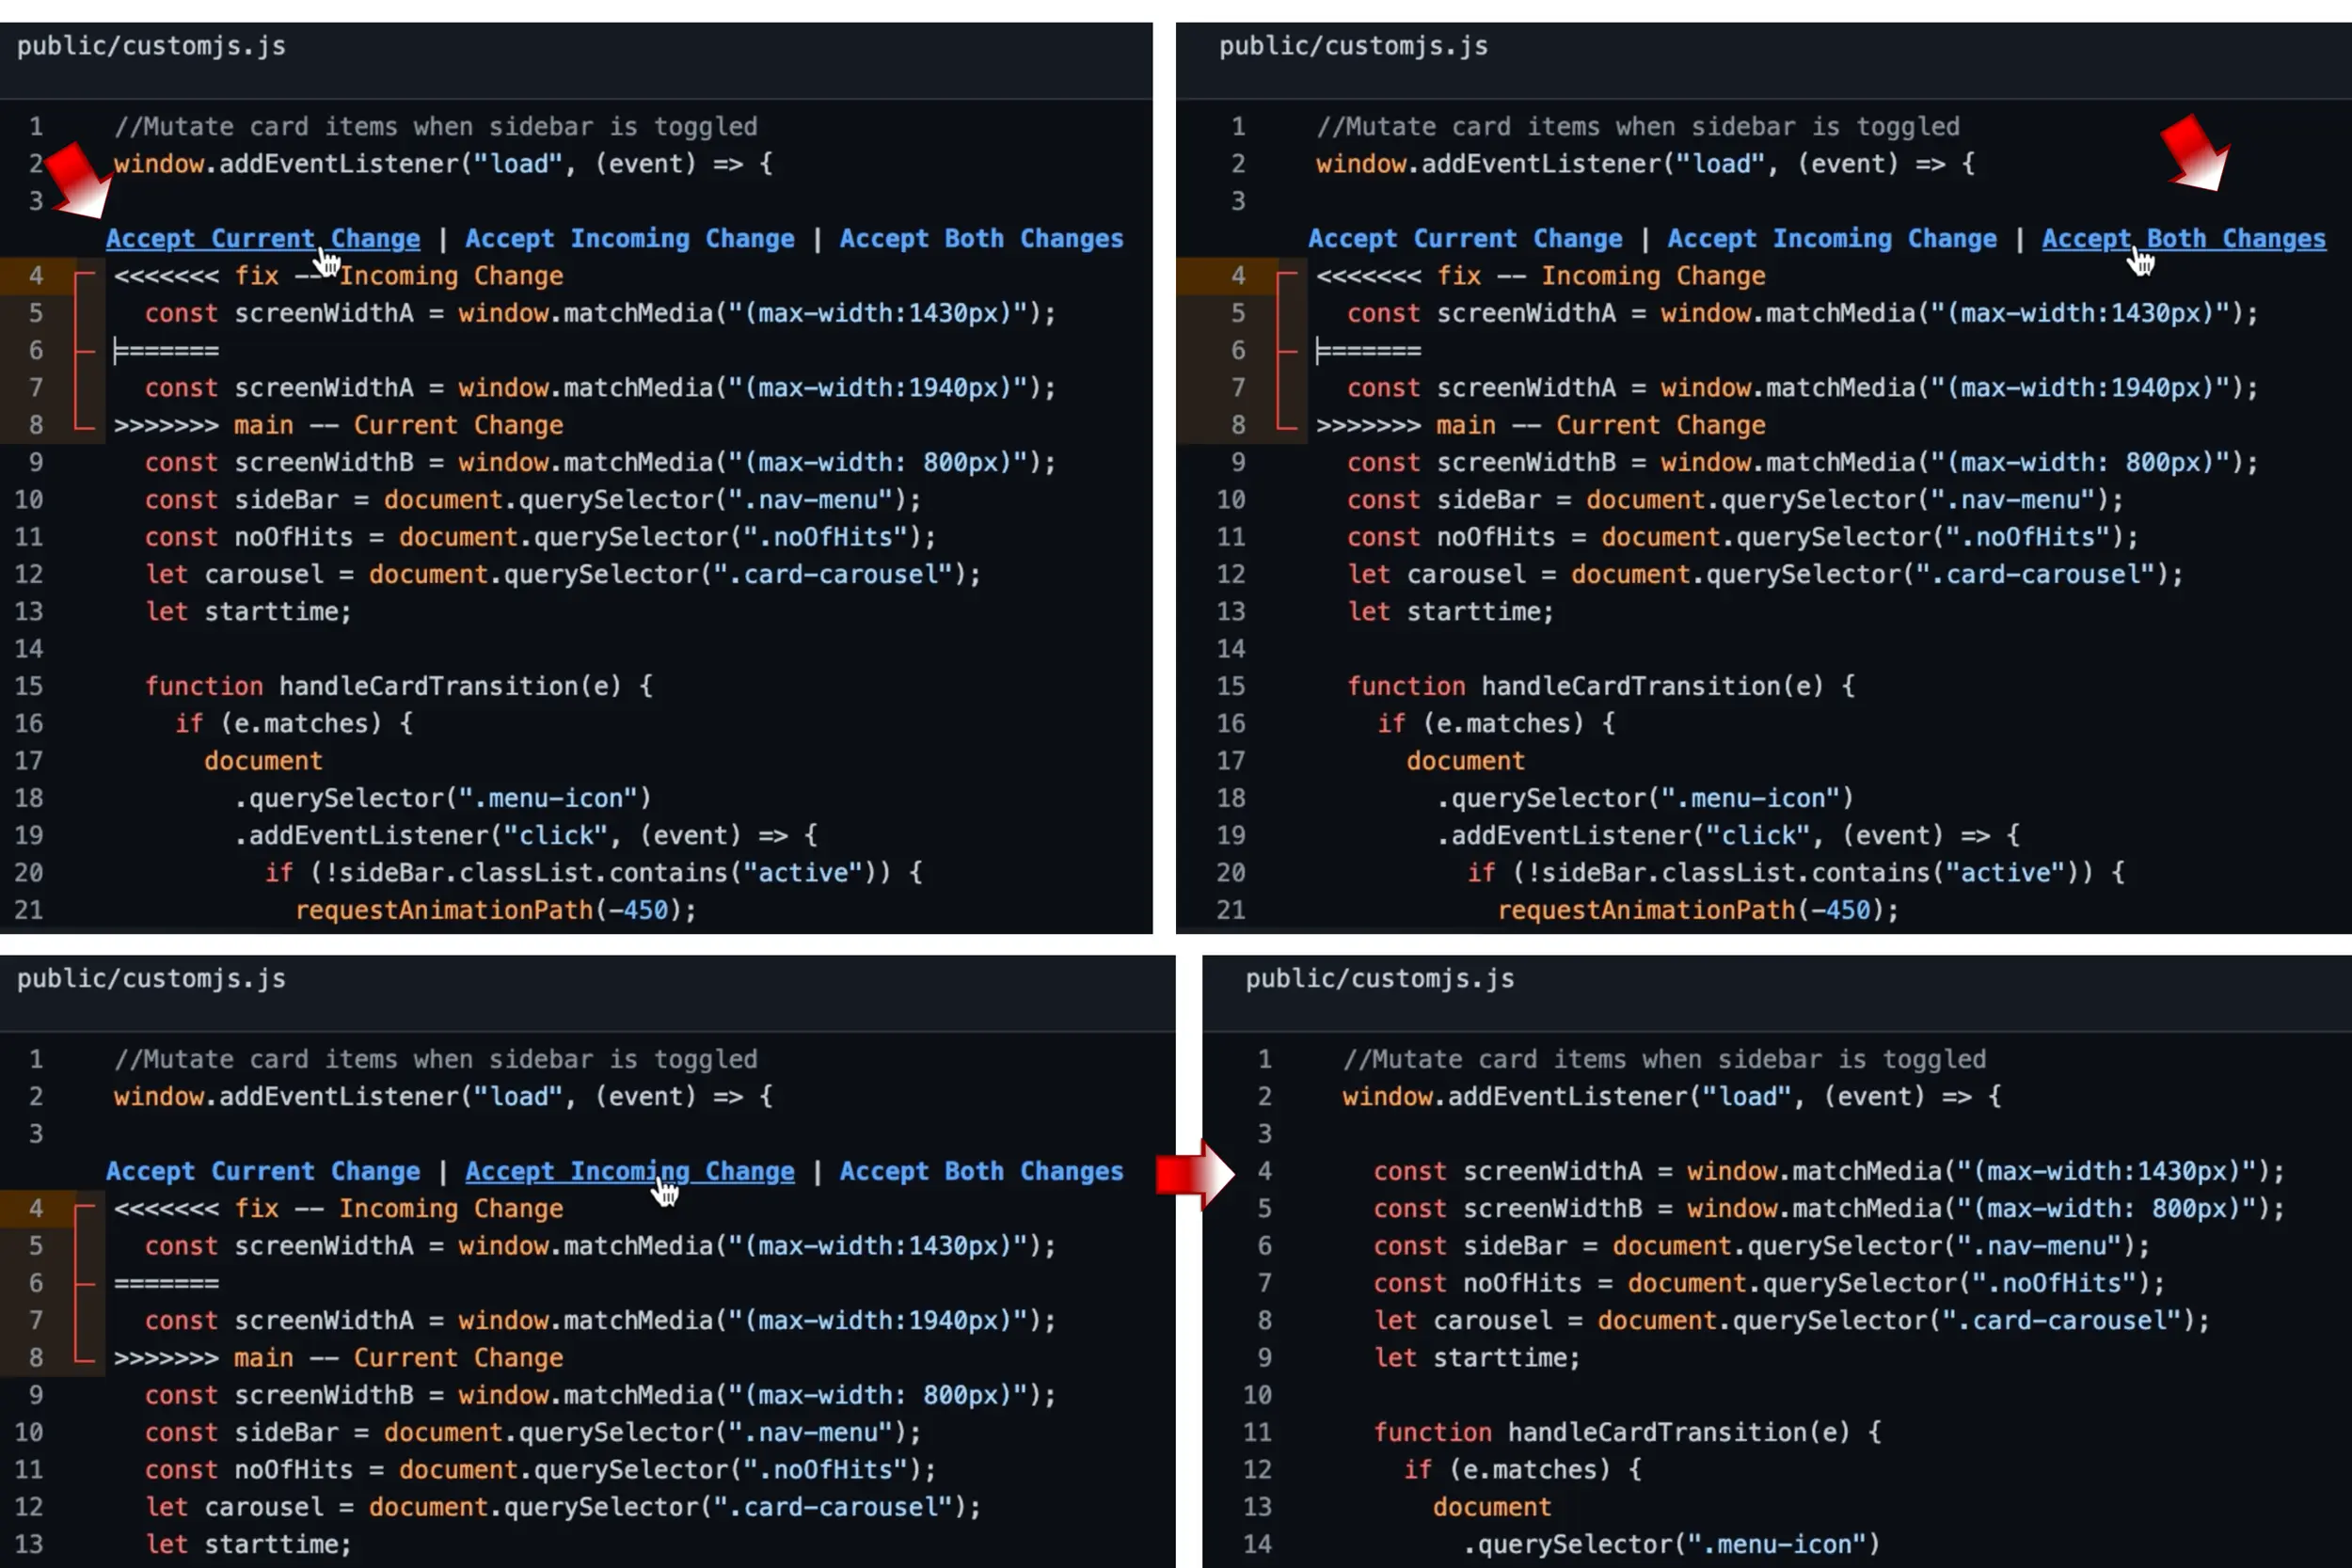
Task: Click Accept Both Changes in top-right panel
Action: click(2183, 238)
